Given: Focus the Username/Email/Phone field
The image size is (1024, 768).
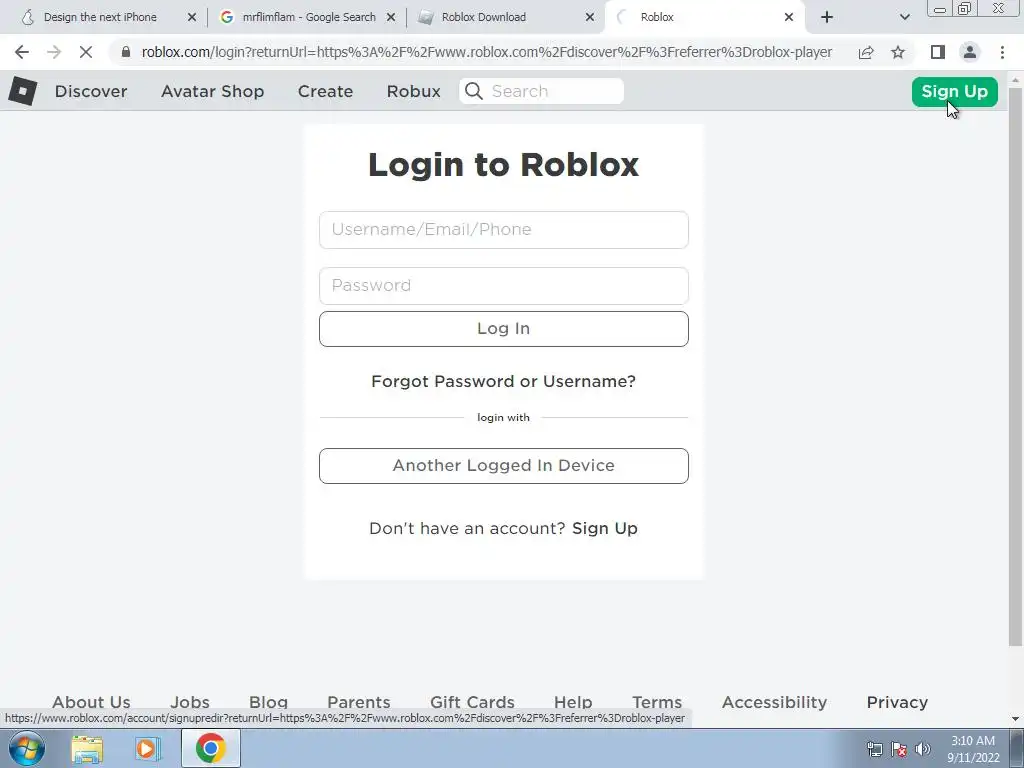Looking at the screenshot, I should click(504, 230).
